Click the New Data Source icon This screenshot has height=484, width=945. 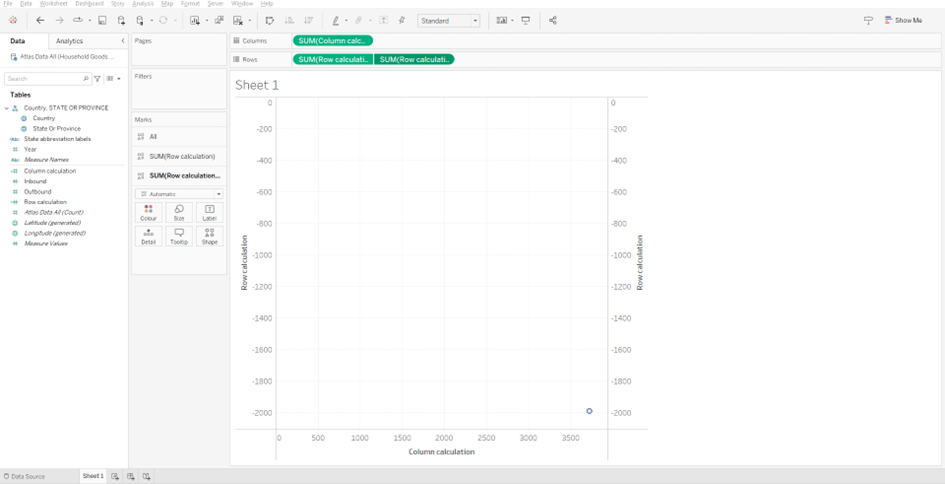121,20
